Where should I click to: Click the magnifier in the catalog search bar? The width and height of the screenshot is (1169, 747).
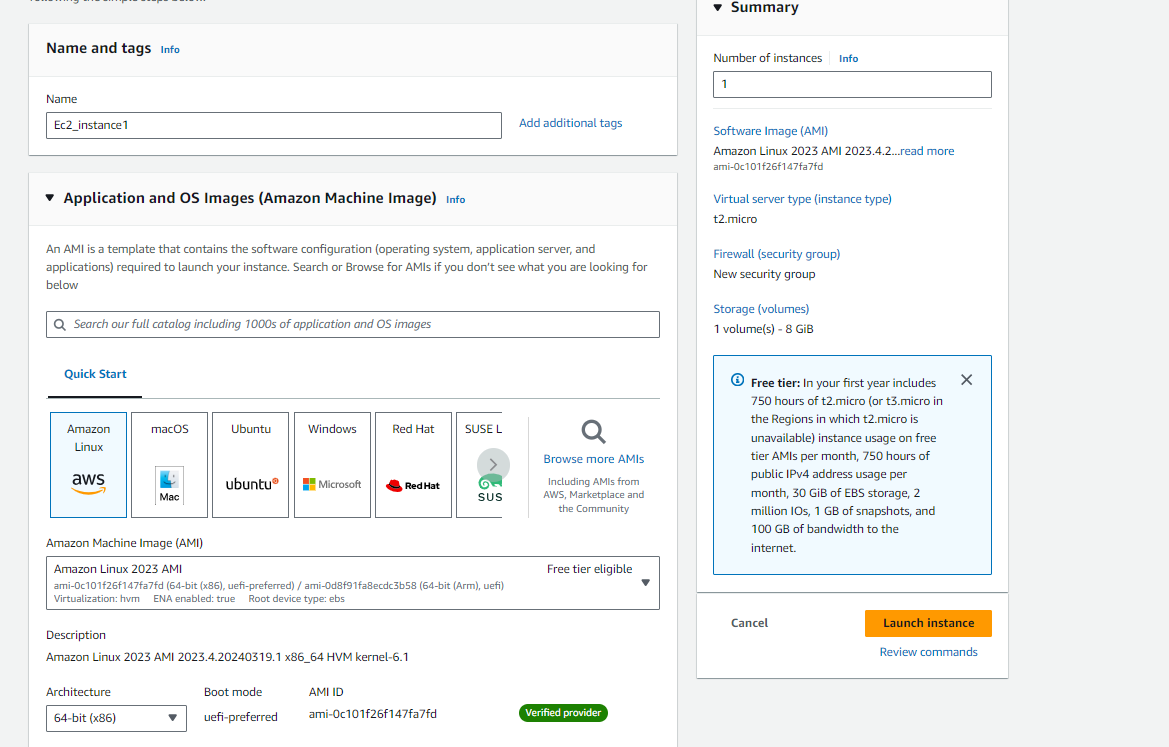[x=61, y=324]
